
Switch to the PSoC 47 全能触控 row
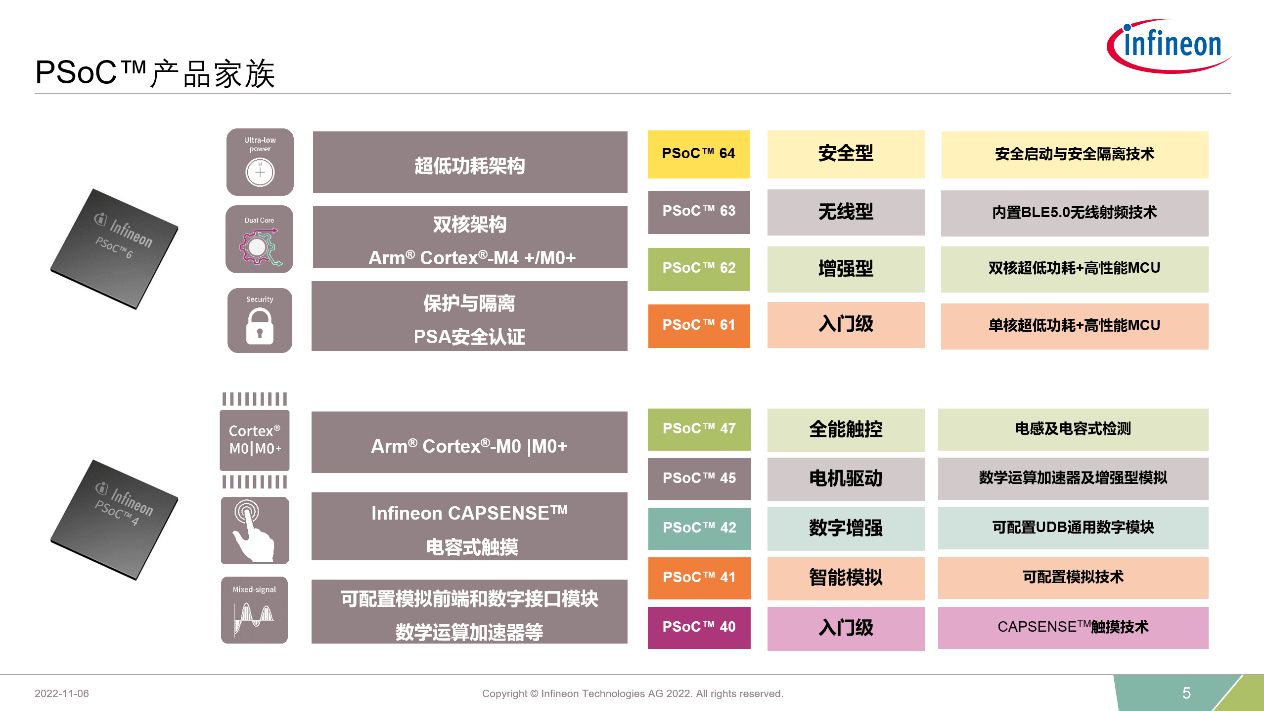pyautogui.click(x=845, y=429)
